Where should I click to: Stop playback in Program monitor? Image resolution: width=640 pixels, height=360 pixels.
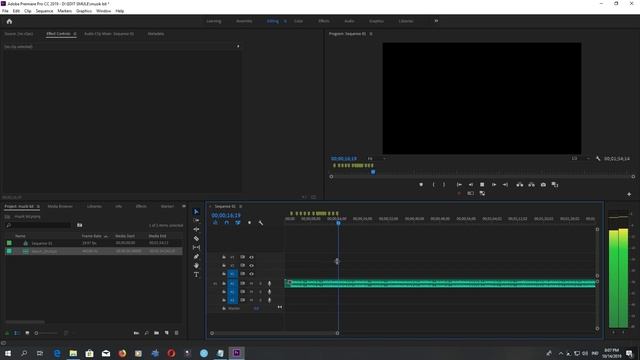(x=482, y=184)
